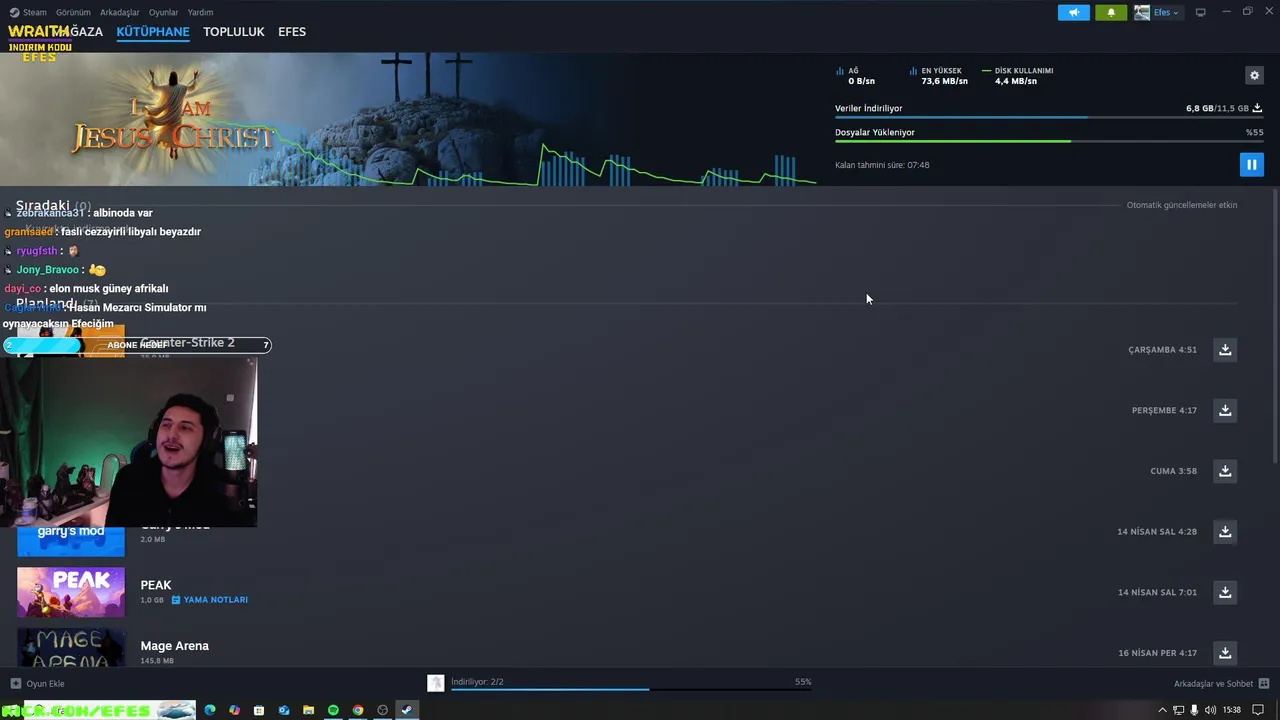Click the Mage Arena thumbnail

click(71, 648)
